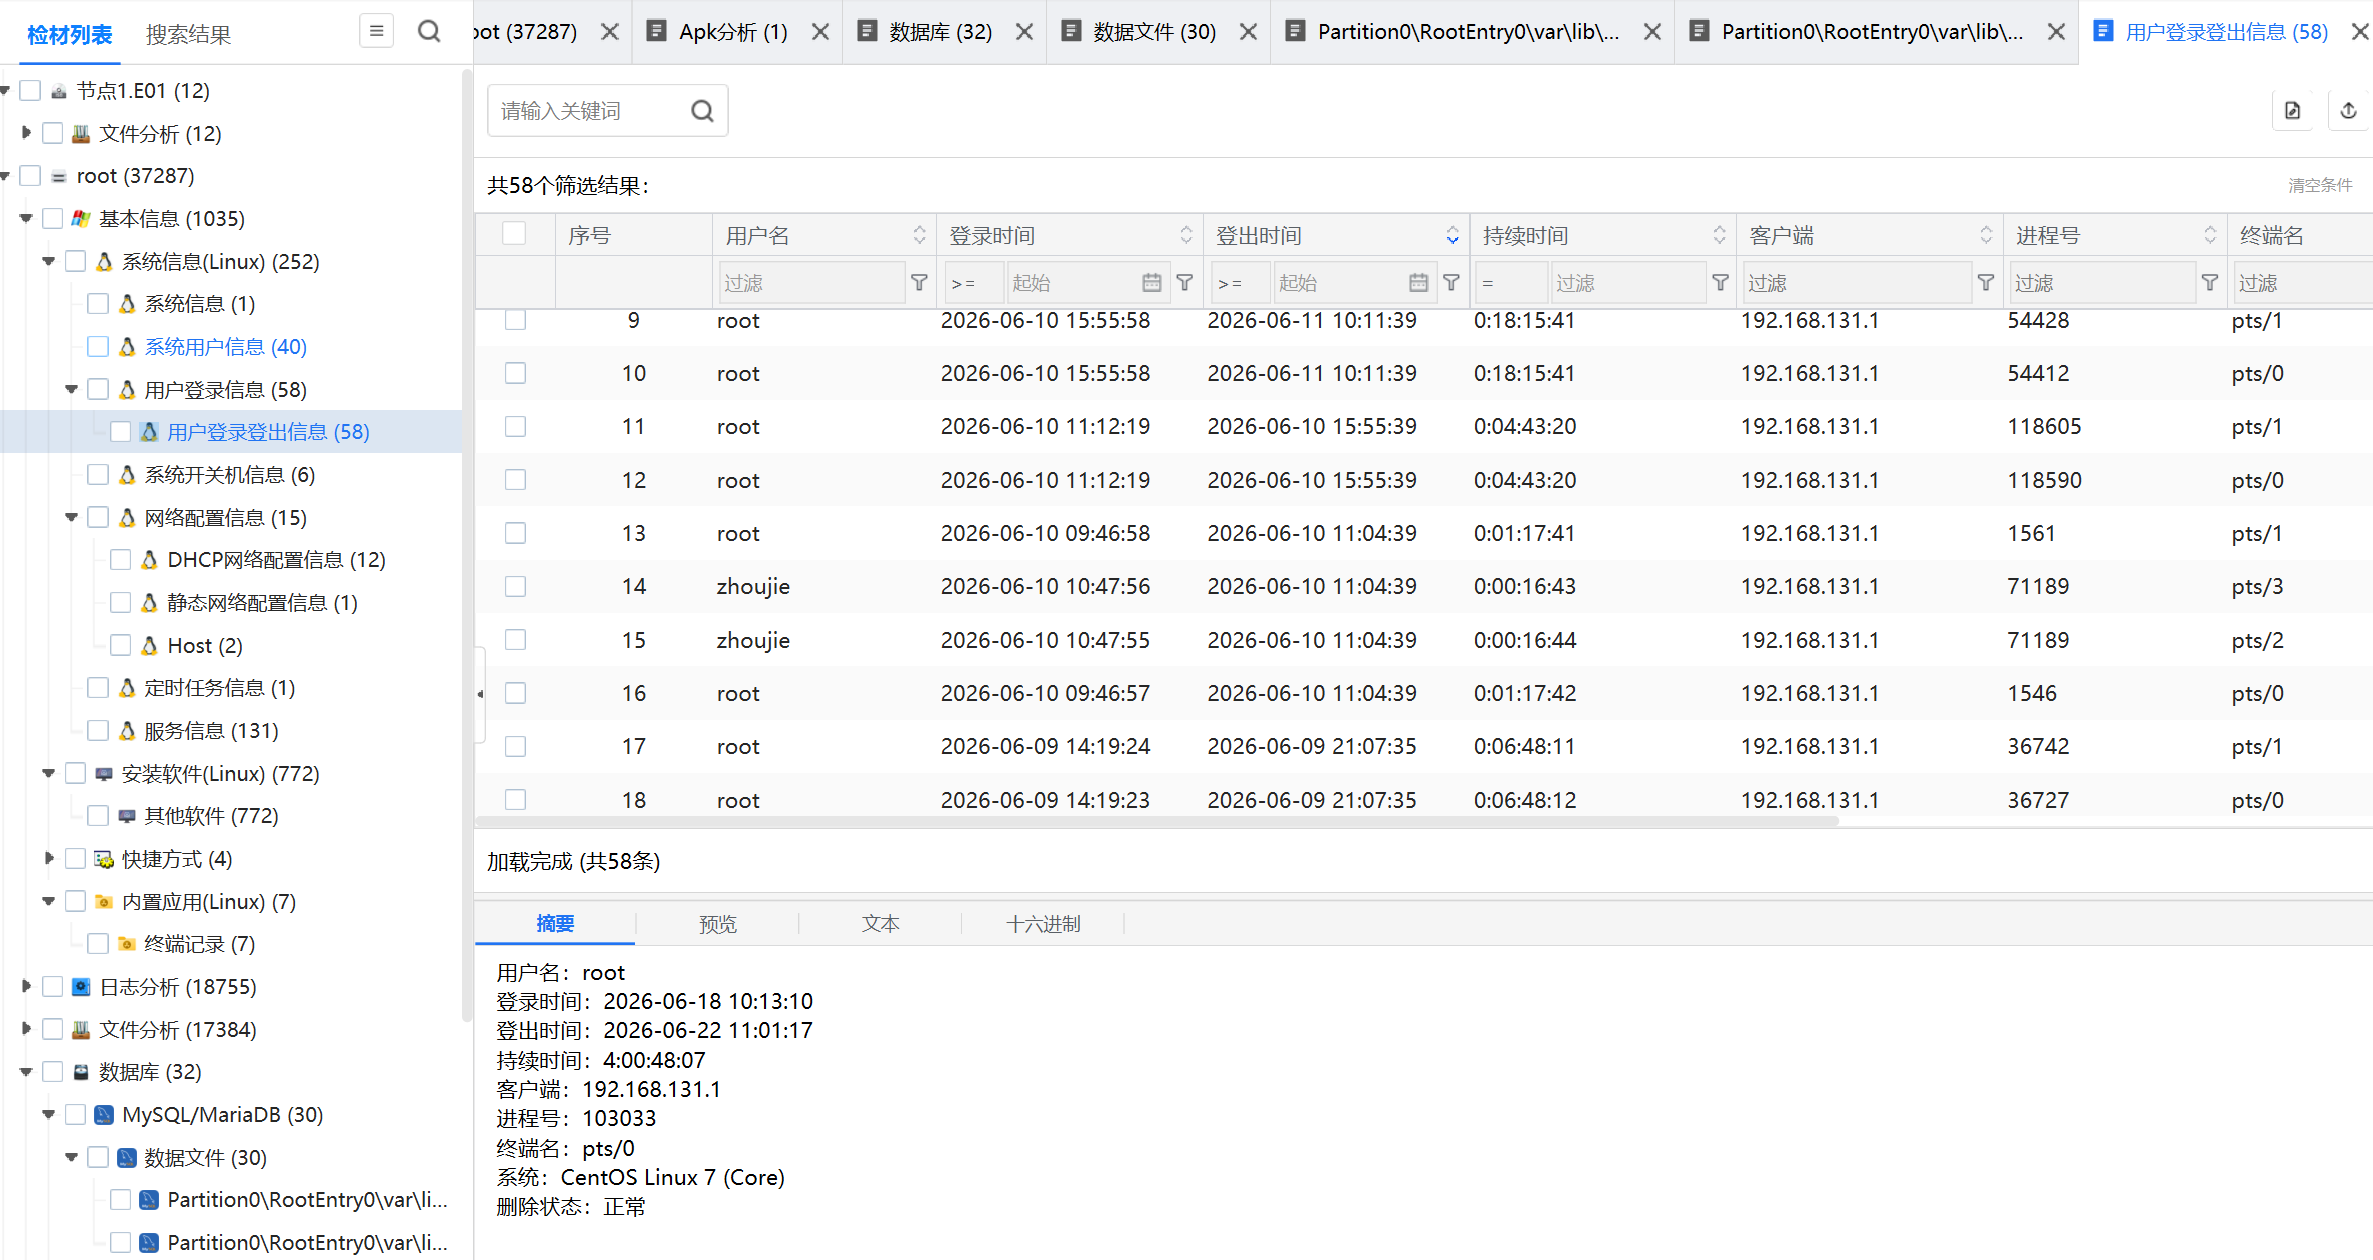Click the filter funnel icon under 用户名

919,283
